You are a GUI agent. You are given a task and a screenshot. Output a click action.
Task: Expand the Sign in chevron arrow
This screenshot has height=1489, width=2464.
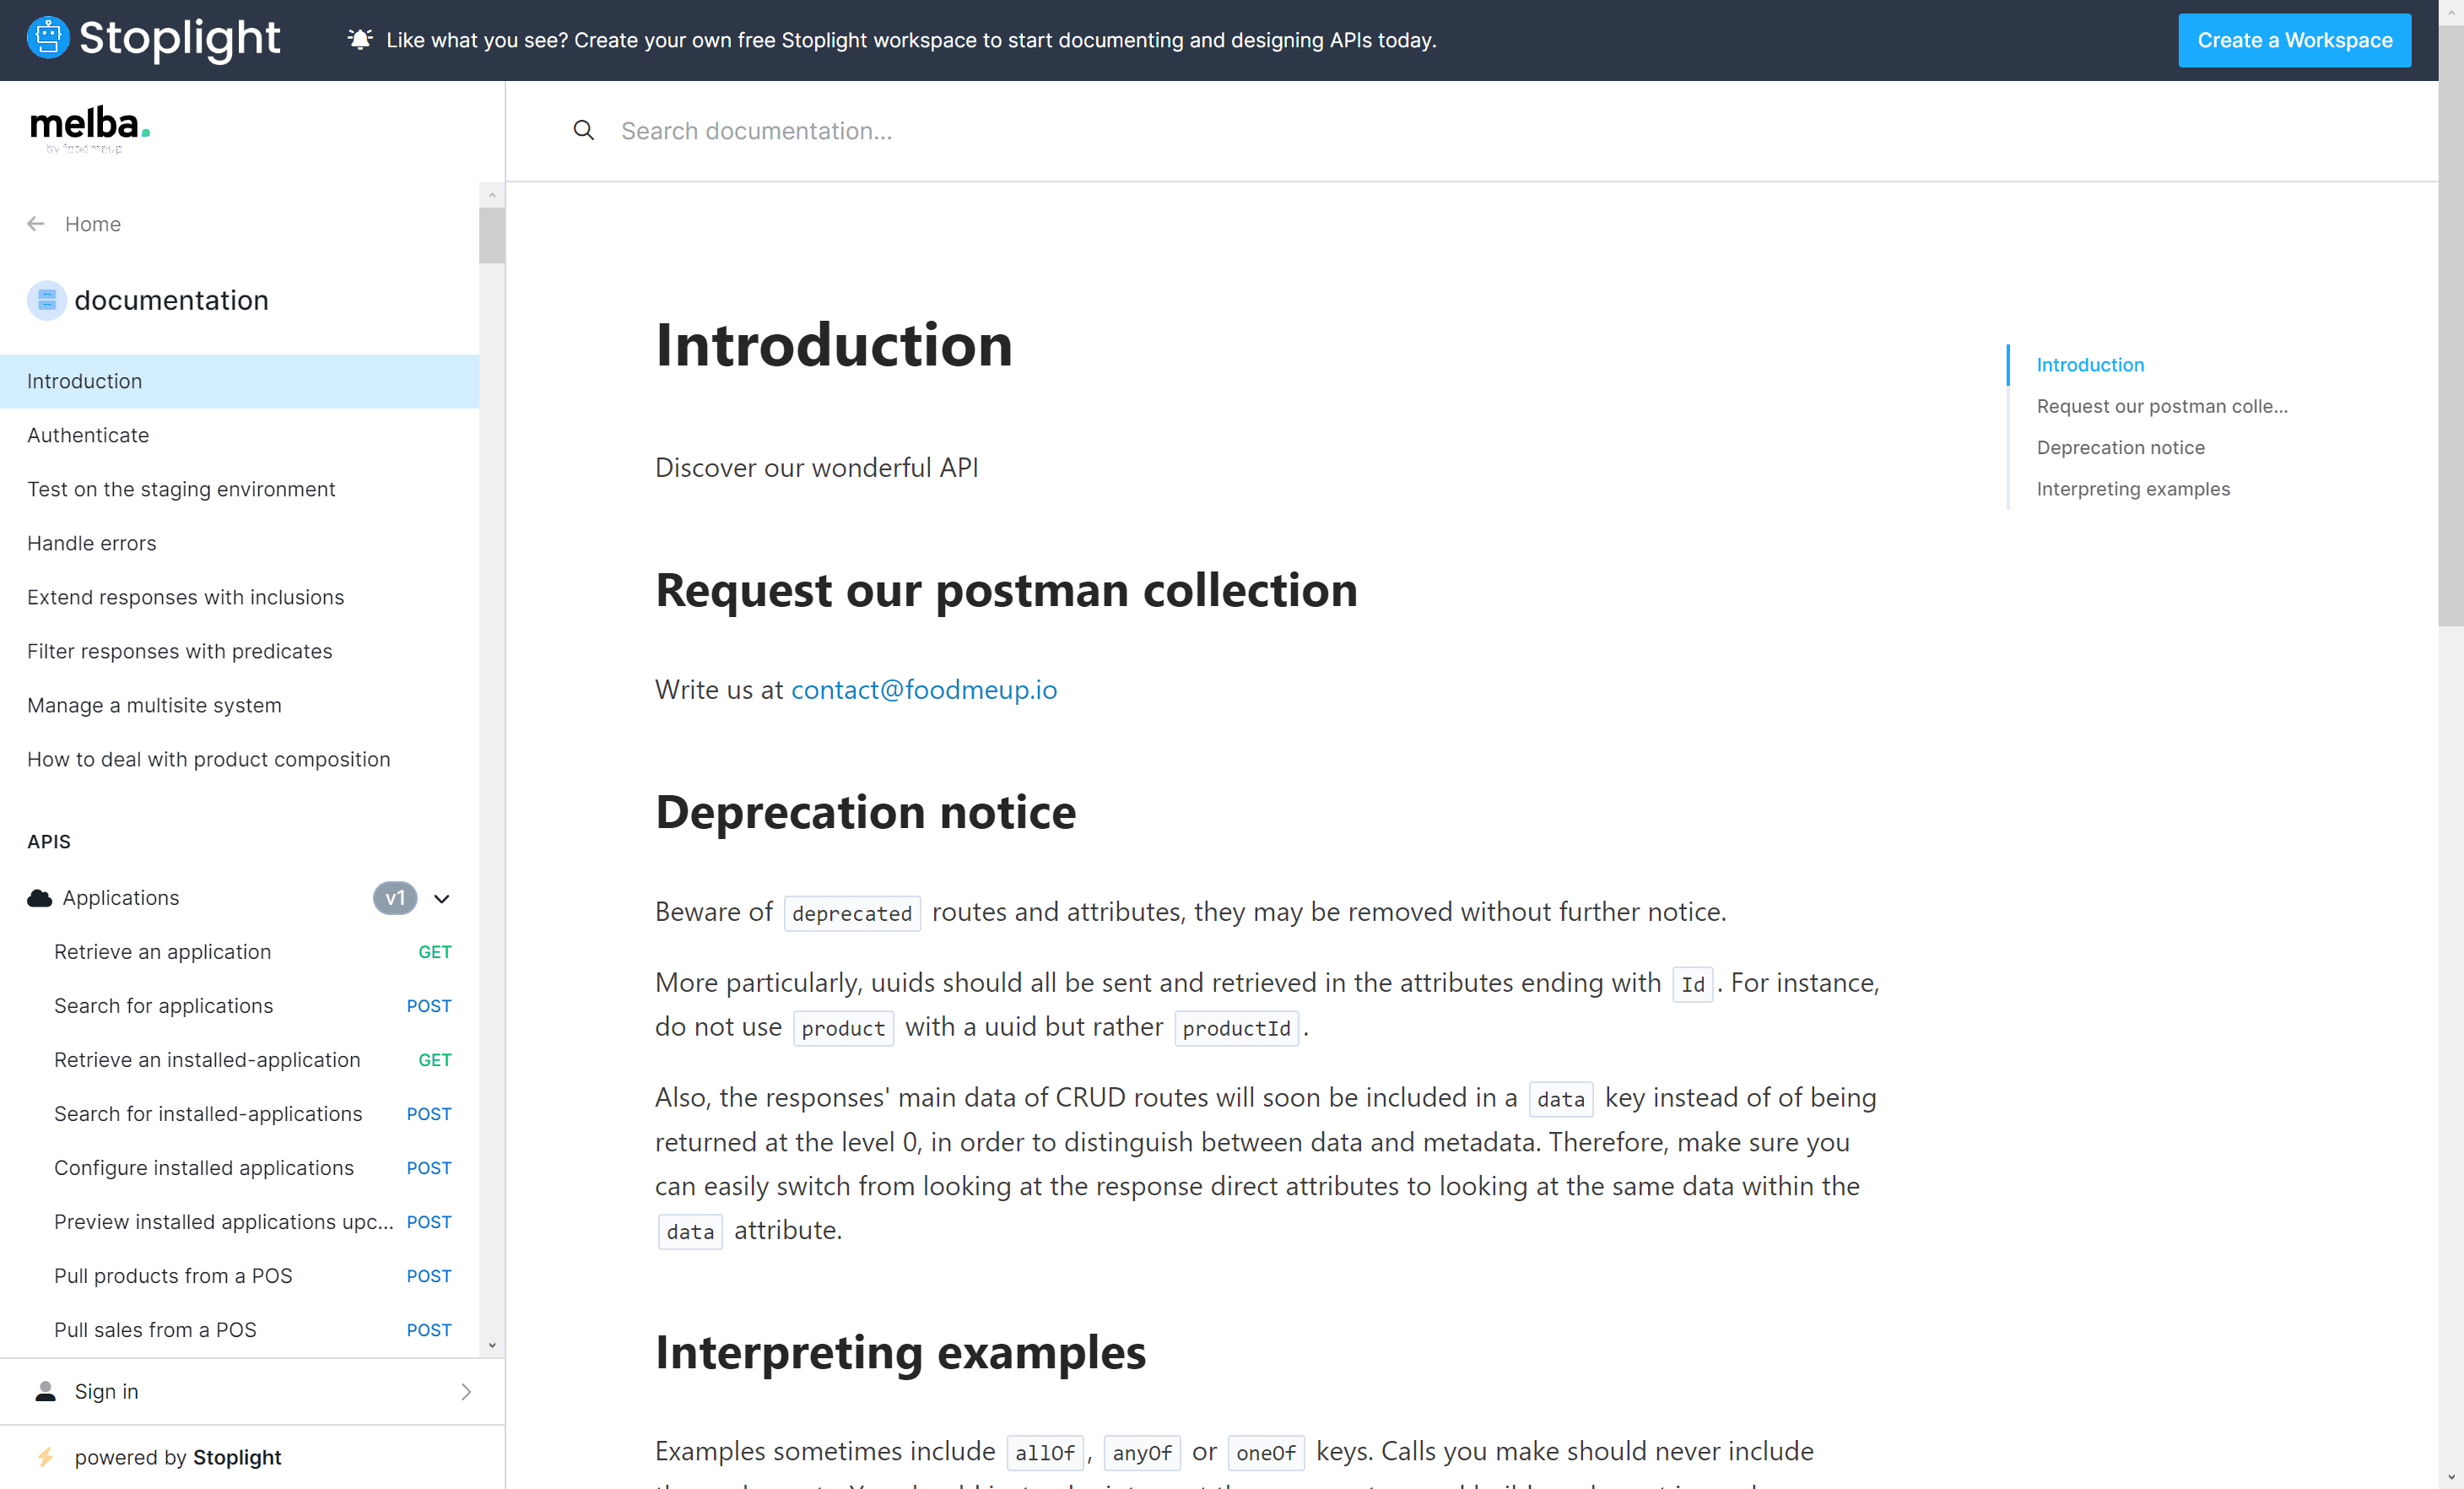(x=466, y=1391)
